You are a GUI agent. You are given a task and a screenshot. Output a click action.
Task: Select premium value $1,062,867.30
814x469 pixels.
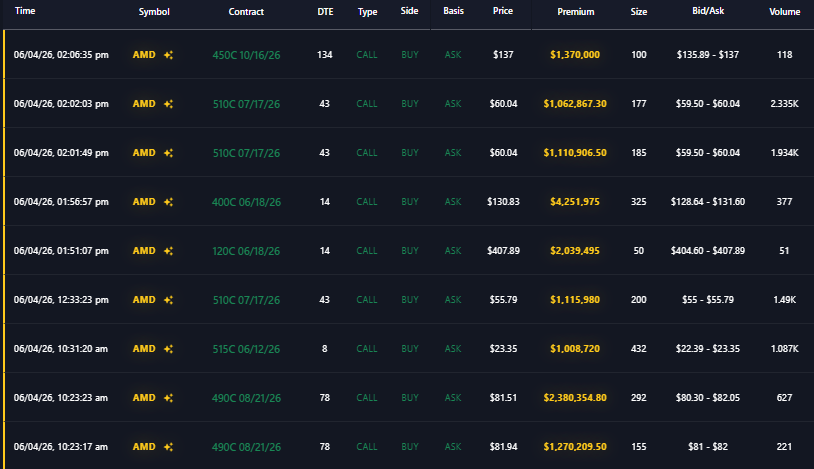(575, 104)
